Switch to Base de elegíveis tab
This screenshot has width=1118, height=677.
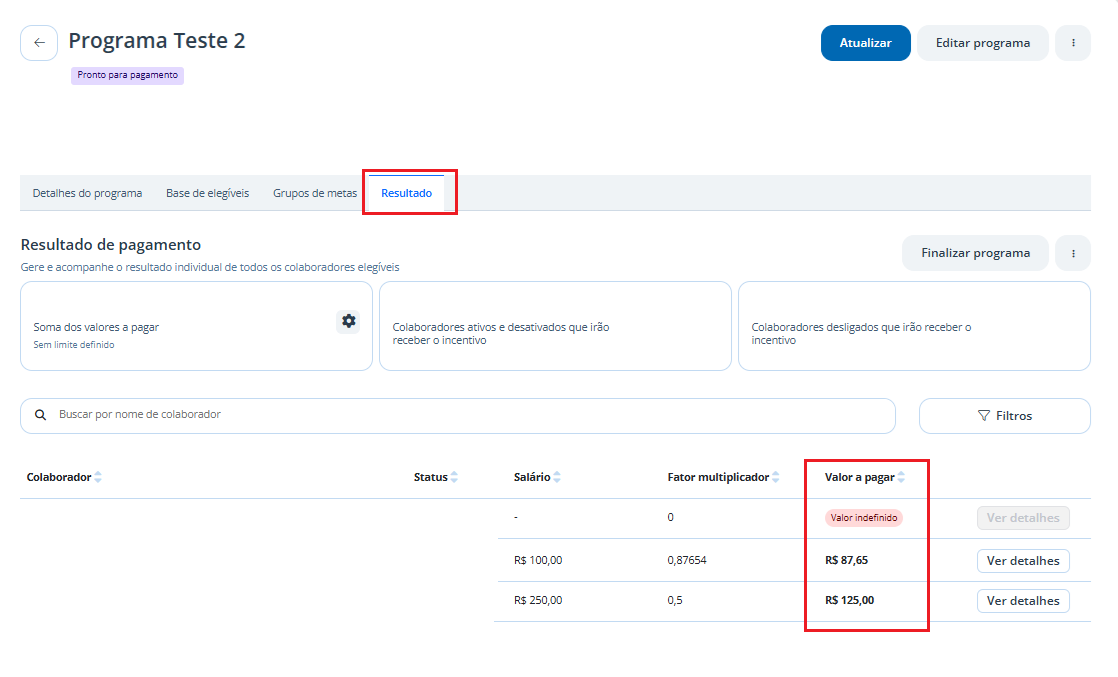[207, 193]
